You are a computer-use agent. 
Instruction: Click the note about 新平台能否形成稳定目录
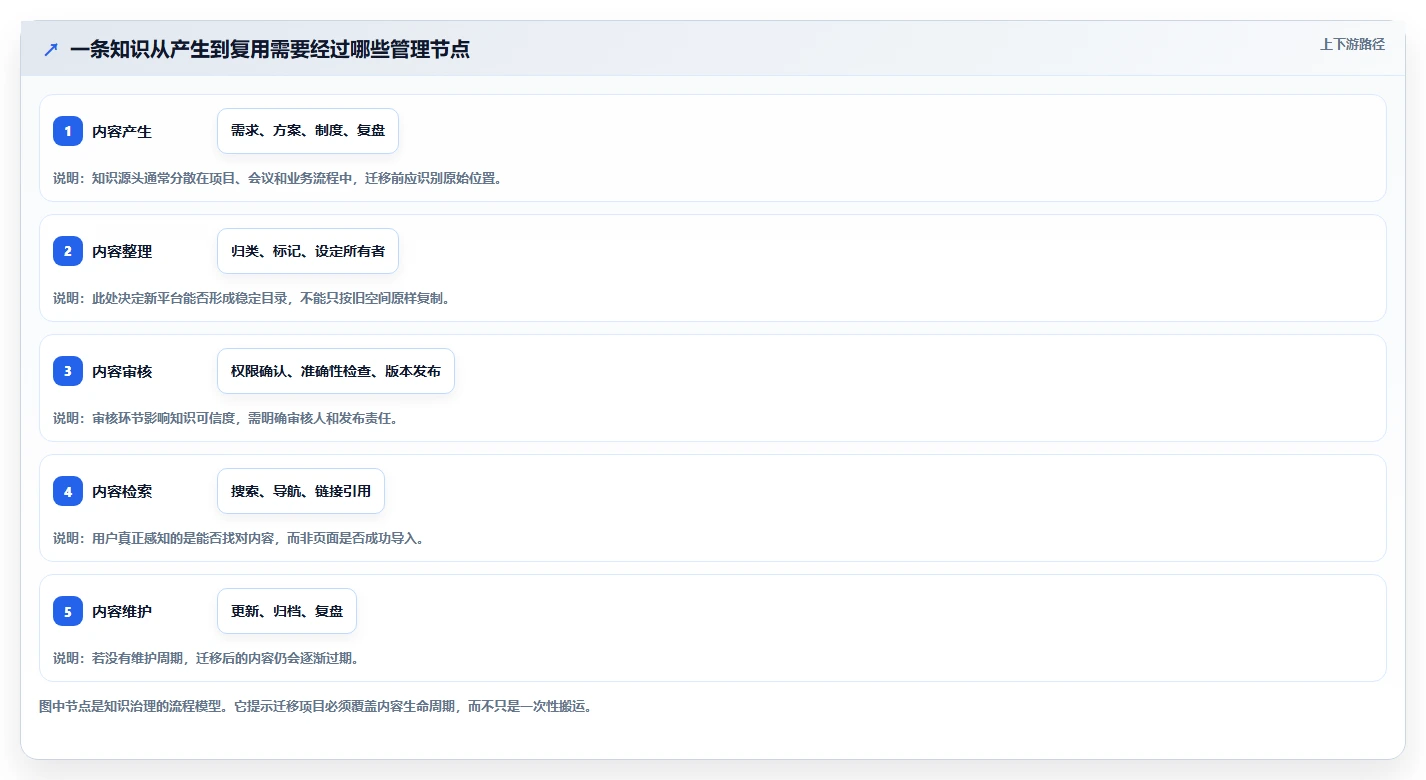click(251, 298)
